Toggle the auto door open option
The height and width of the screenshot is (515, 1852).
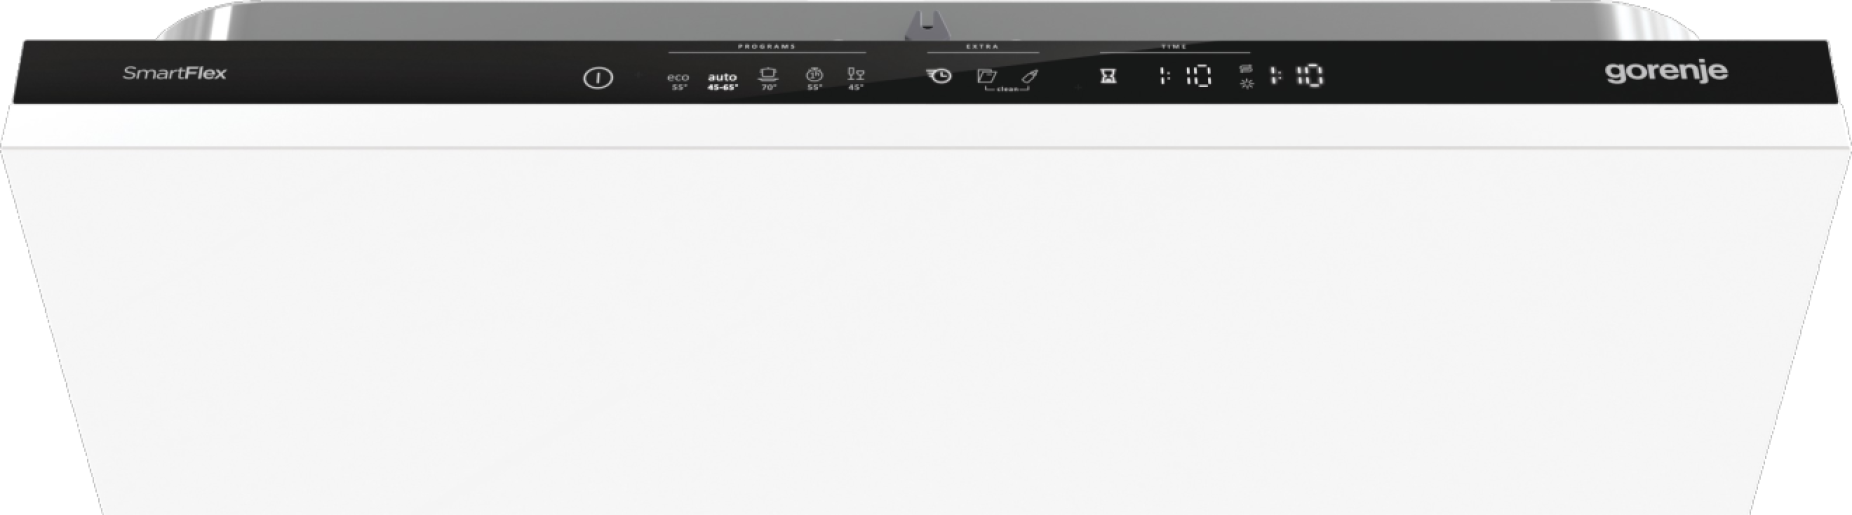tap(986, 76)
